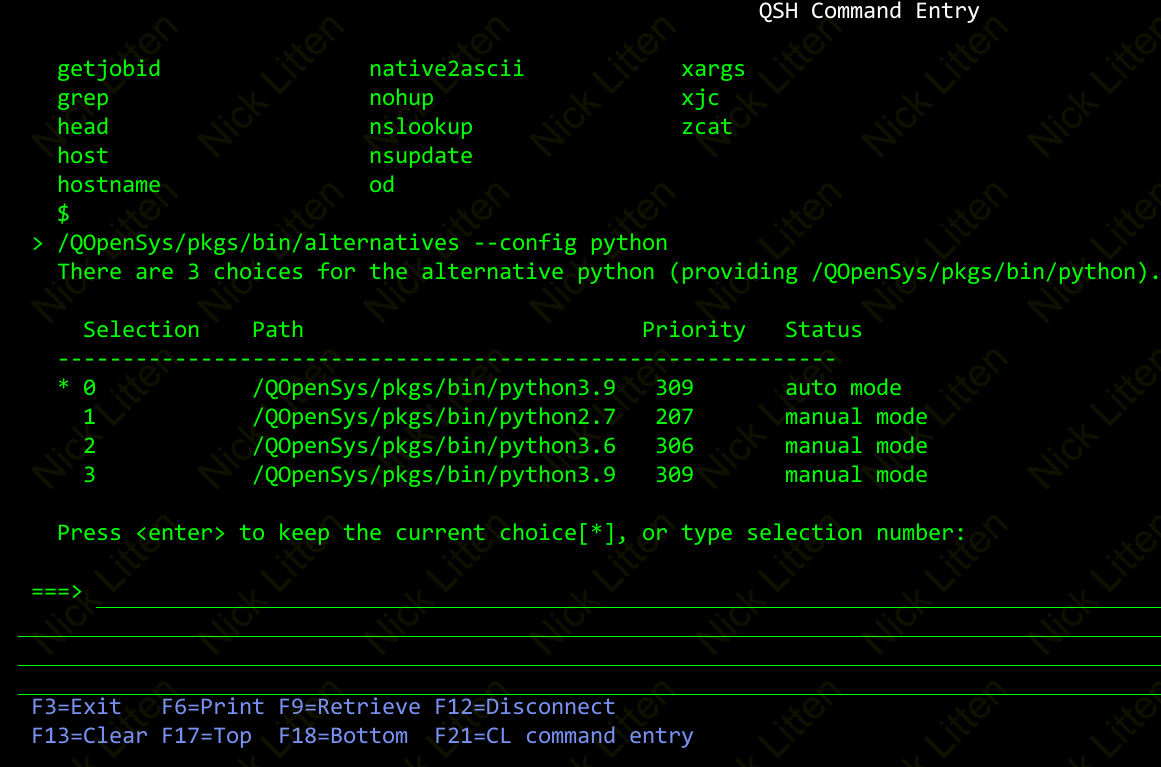Click selection number 1

[x=90, y=416]
